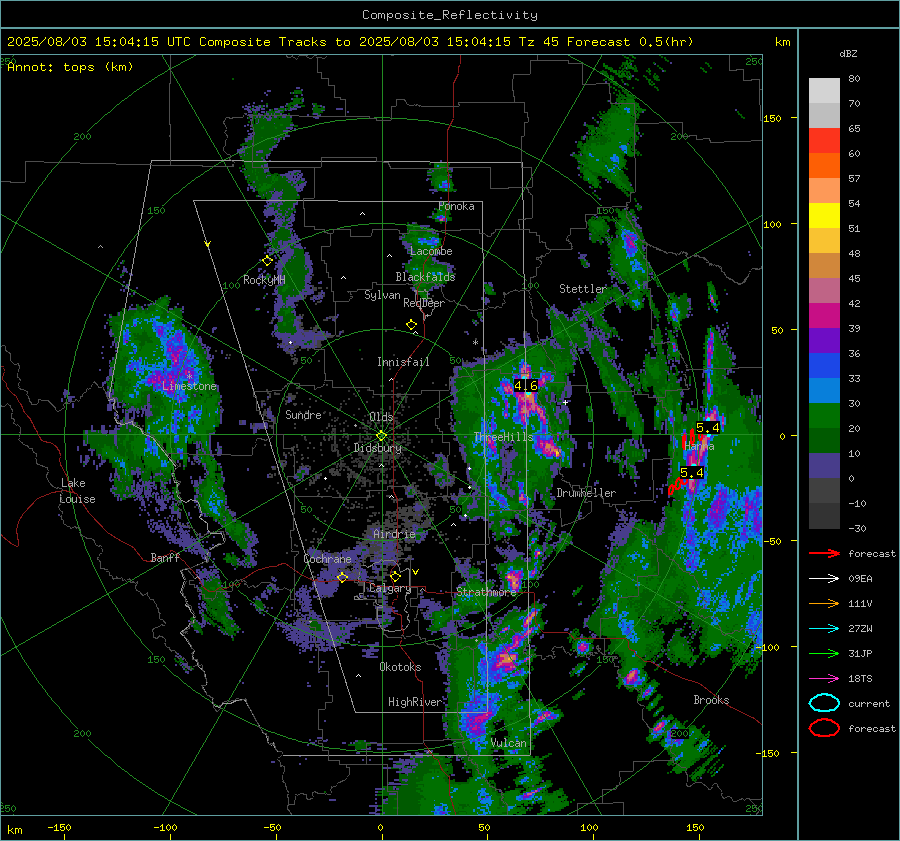The width and height of the screenshot is (900, 841).
Task: Click the Sylvan label on map
Action: click(382, 295)
